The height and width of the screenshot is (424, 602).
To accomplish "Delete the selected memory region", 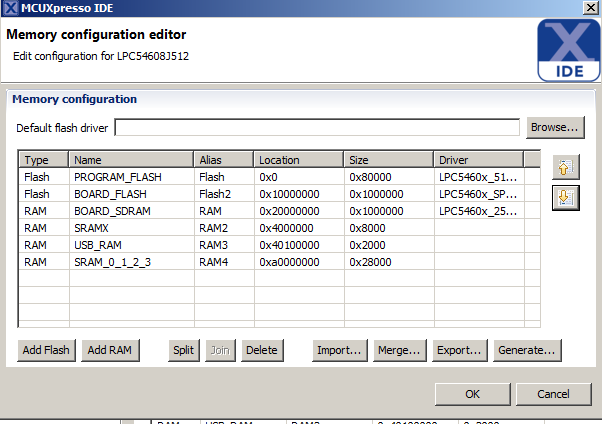I will [262, 350].
